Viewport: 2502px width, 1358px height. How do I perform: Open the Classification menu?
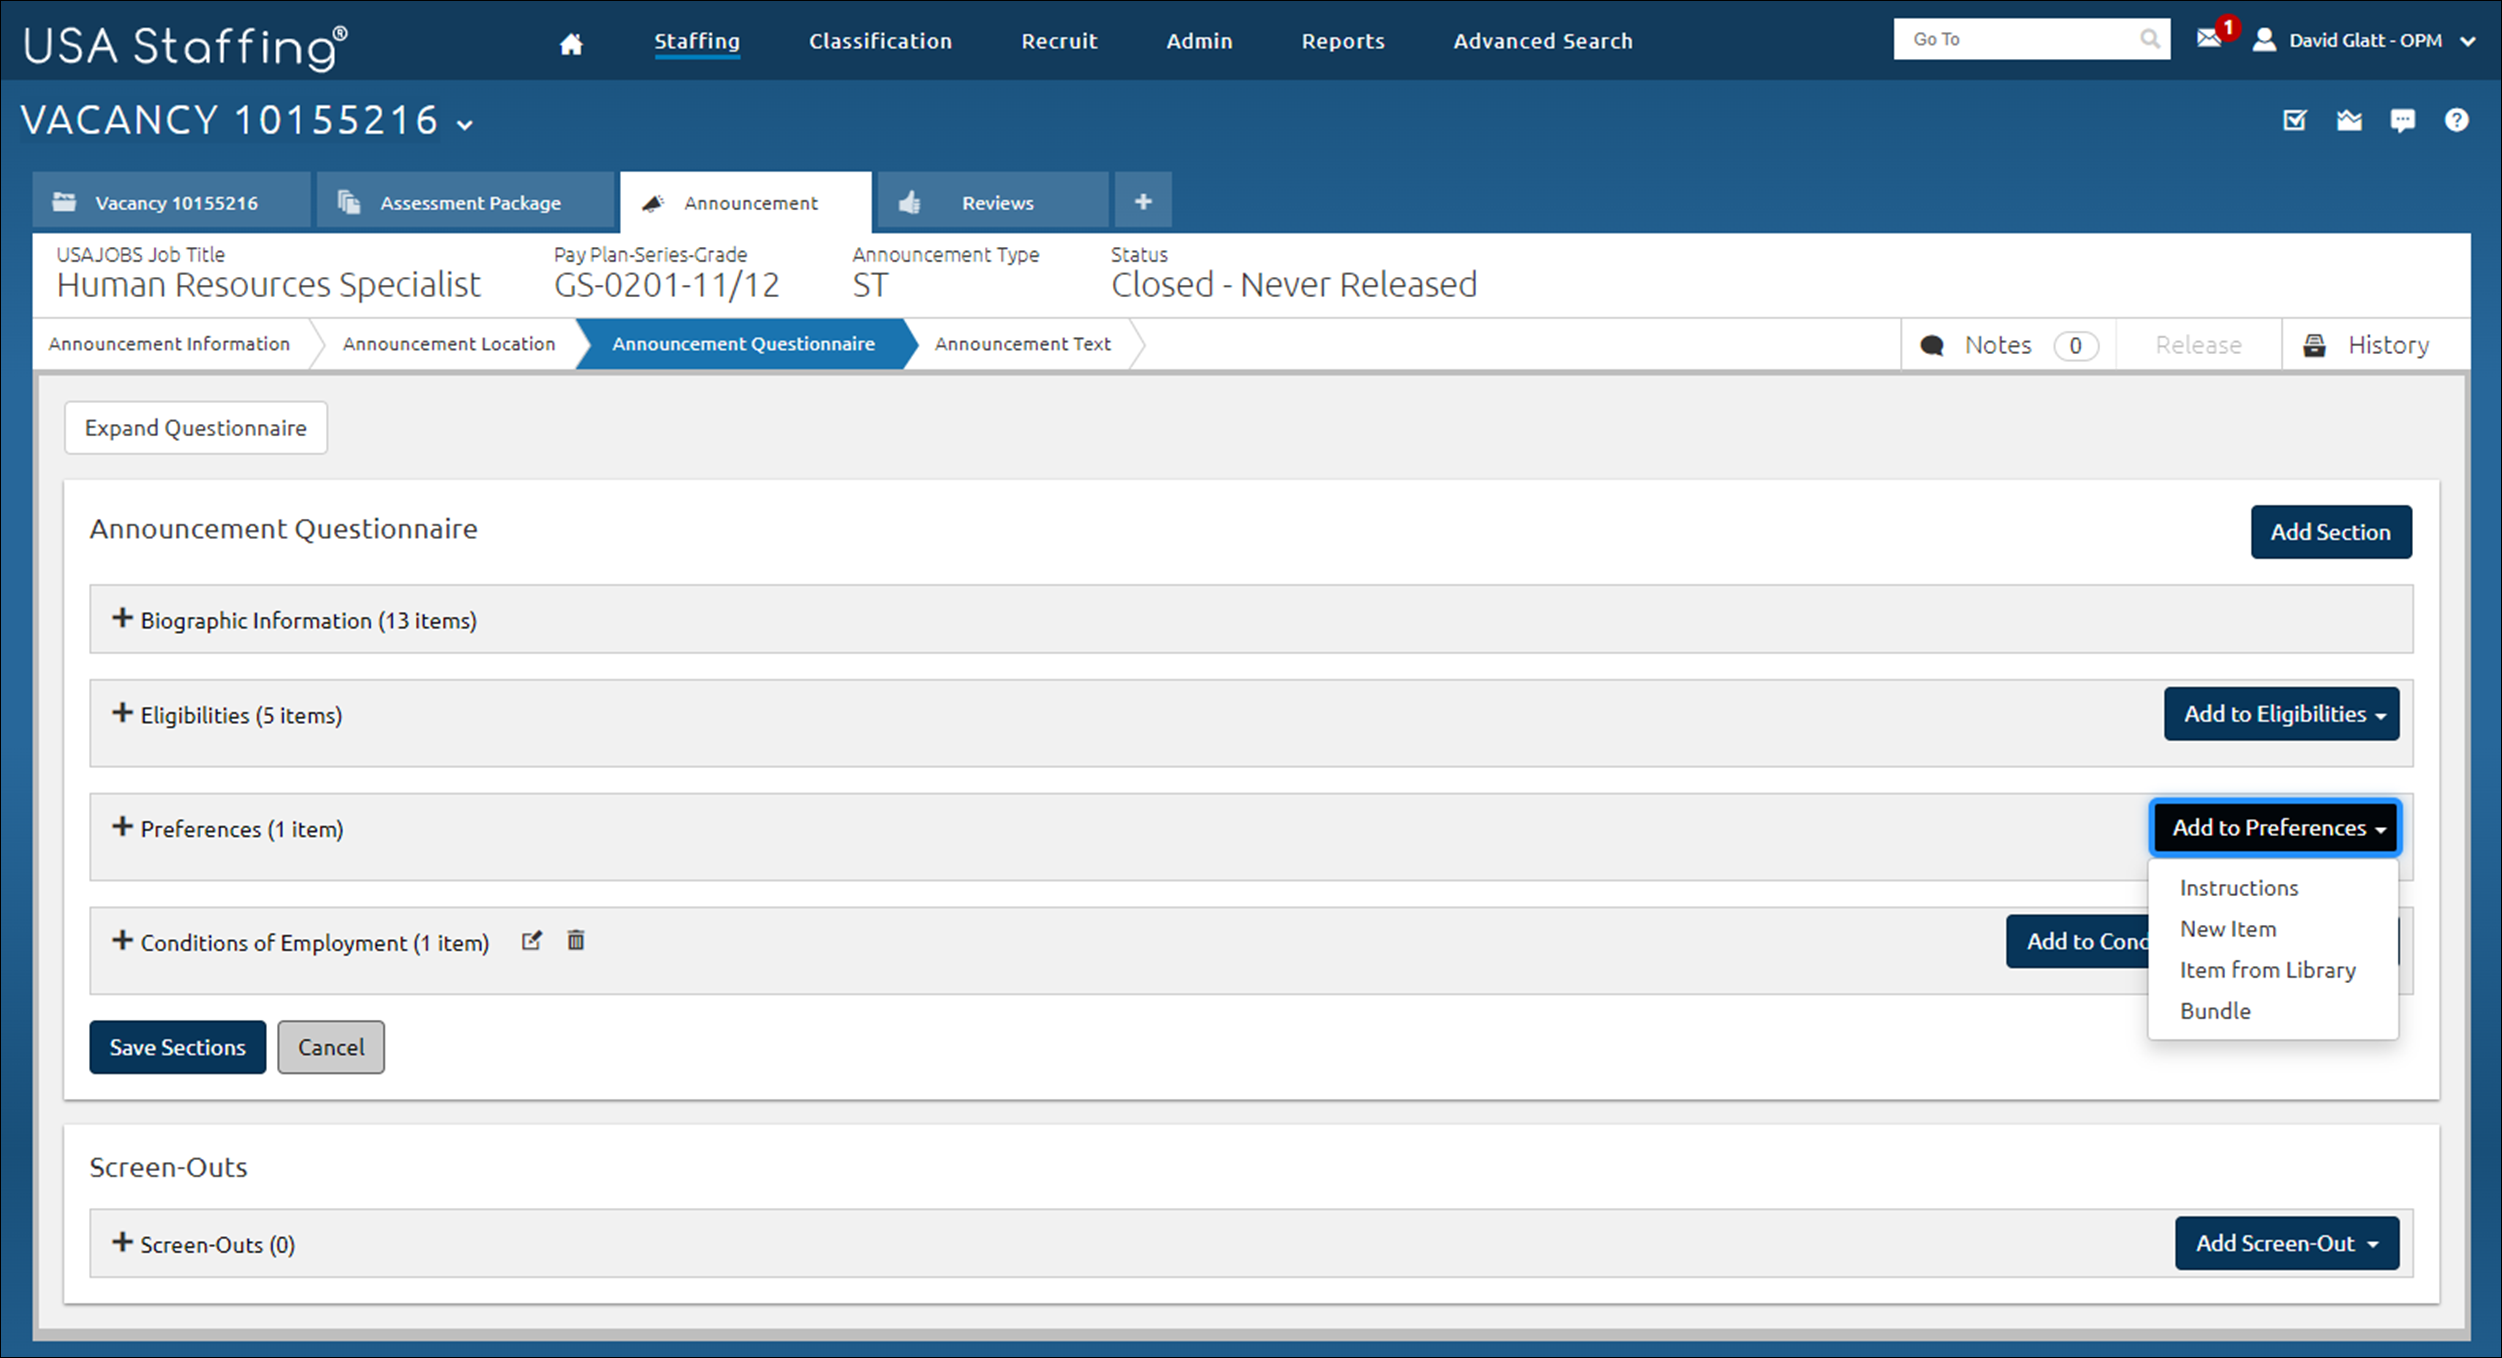pyautogui.click(x=880, y=41)
